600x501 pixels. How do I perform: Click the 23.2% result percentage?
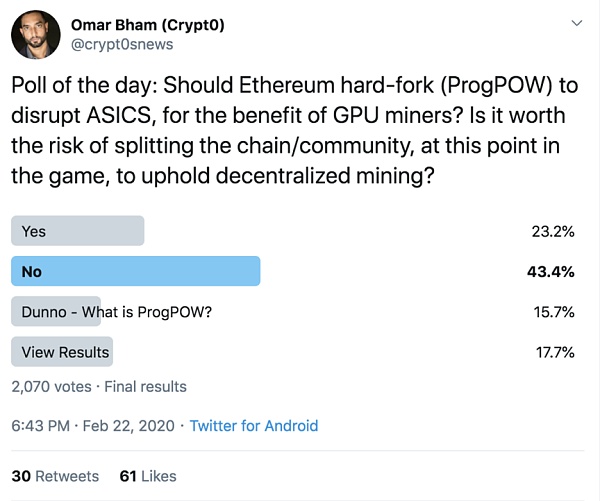(x=552, y=231)
